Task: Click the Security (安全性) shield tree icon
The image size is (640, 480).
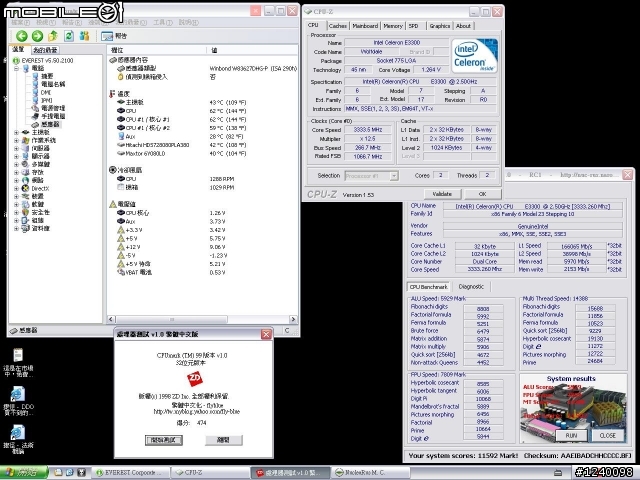Action: pyautogui.click(x=26, y=212)
